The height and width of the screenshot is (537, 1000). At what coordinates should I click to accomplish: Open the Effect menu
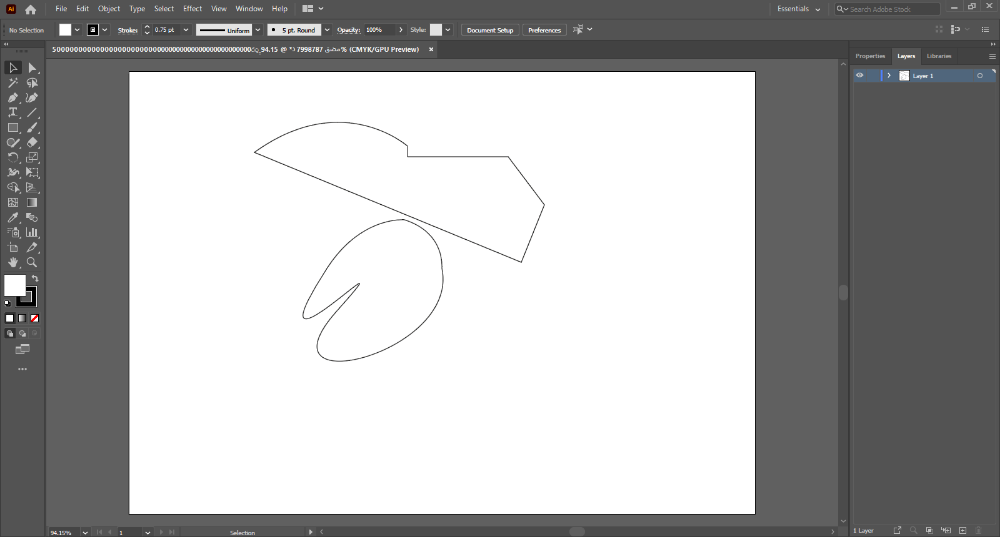[x=193, y=9]
